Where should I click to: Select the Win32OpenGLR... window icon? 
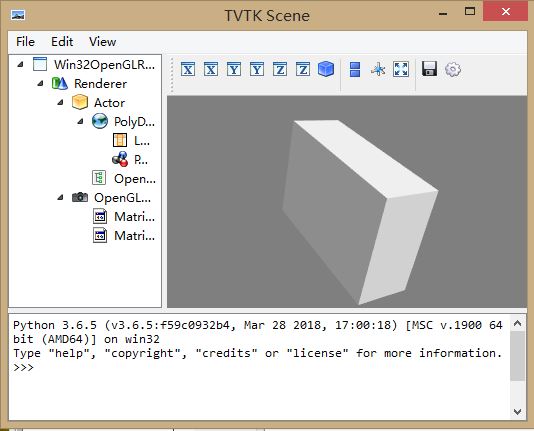click(40, 64)
